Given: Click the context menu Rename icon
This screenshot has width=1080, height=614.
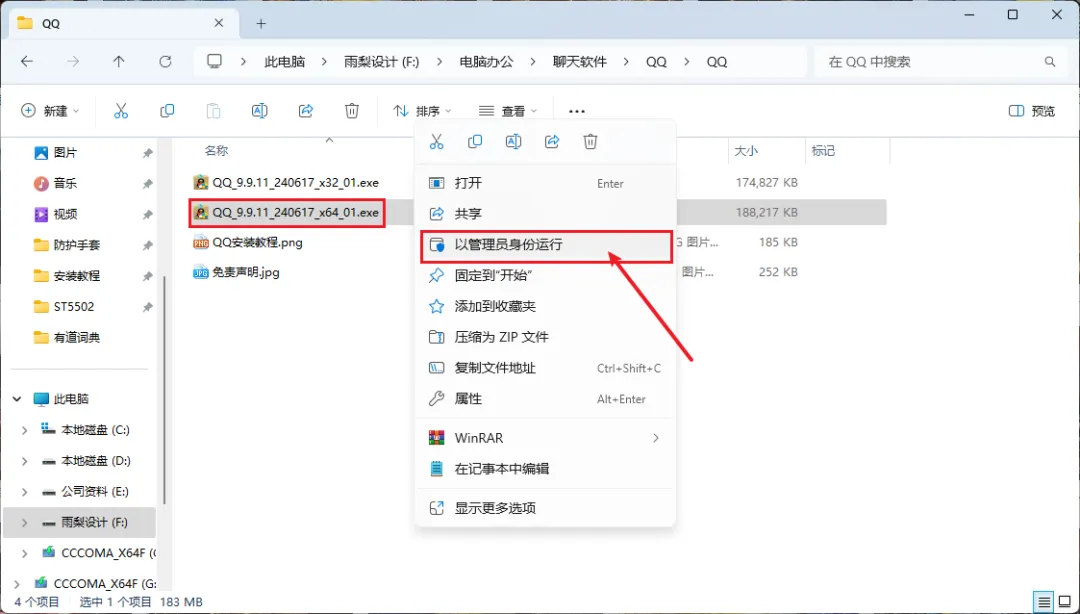Looking at the screenshot, I should coord(513,142).
